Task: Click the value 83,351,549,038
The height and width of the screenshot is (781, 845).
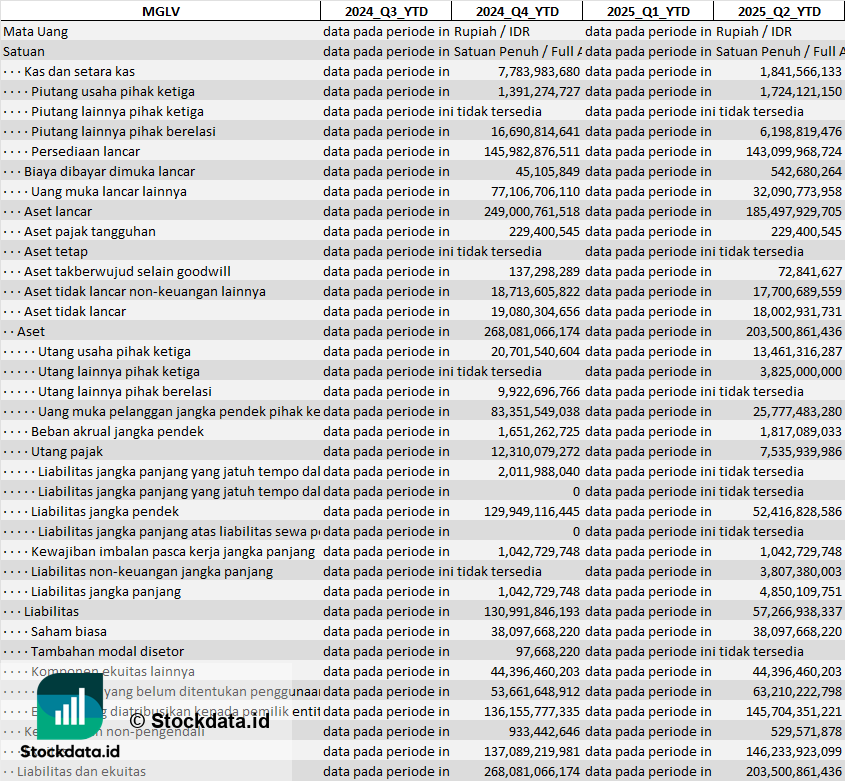Action: tap(535, 411)
